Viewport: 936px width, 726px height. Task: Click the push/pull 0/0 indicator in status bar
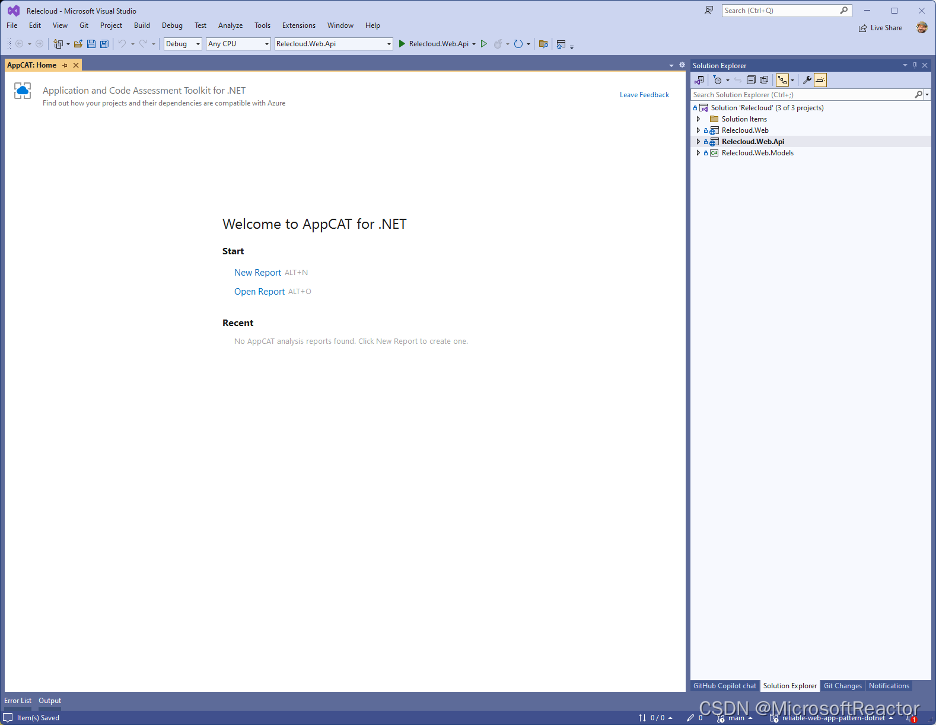pos(655,718)
